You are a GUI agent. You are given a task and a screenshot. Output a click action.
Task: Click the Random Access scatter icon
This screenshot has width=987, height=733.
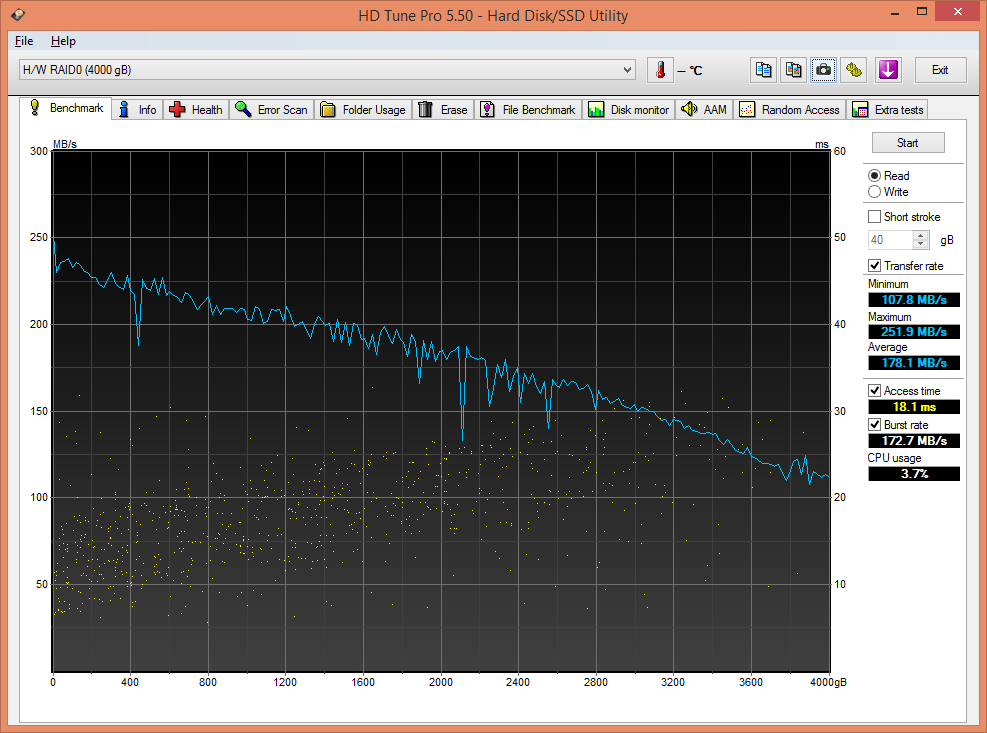tap(747, 110)
